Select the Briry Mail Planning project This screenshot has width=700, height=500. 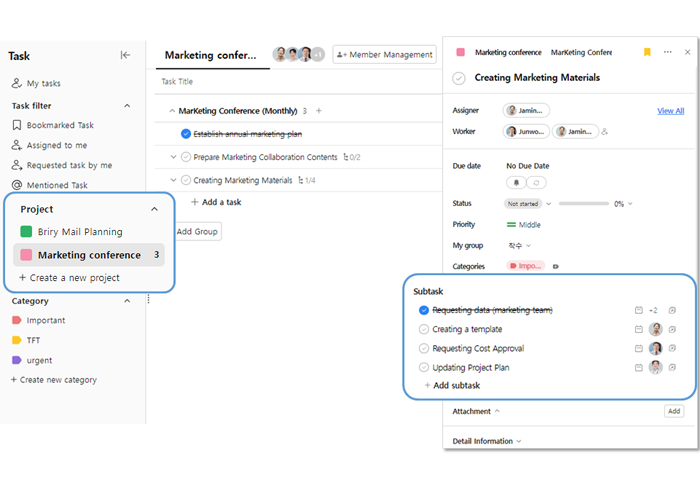tap(80, 232)
